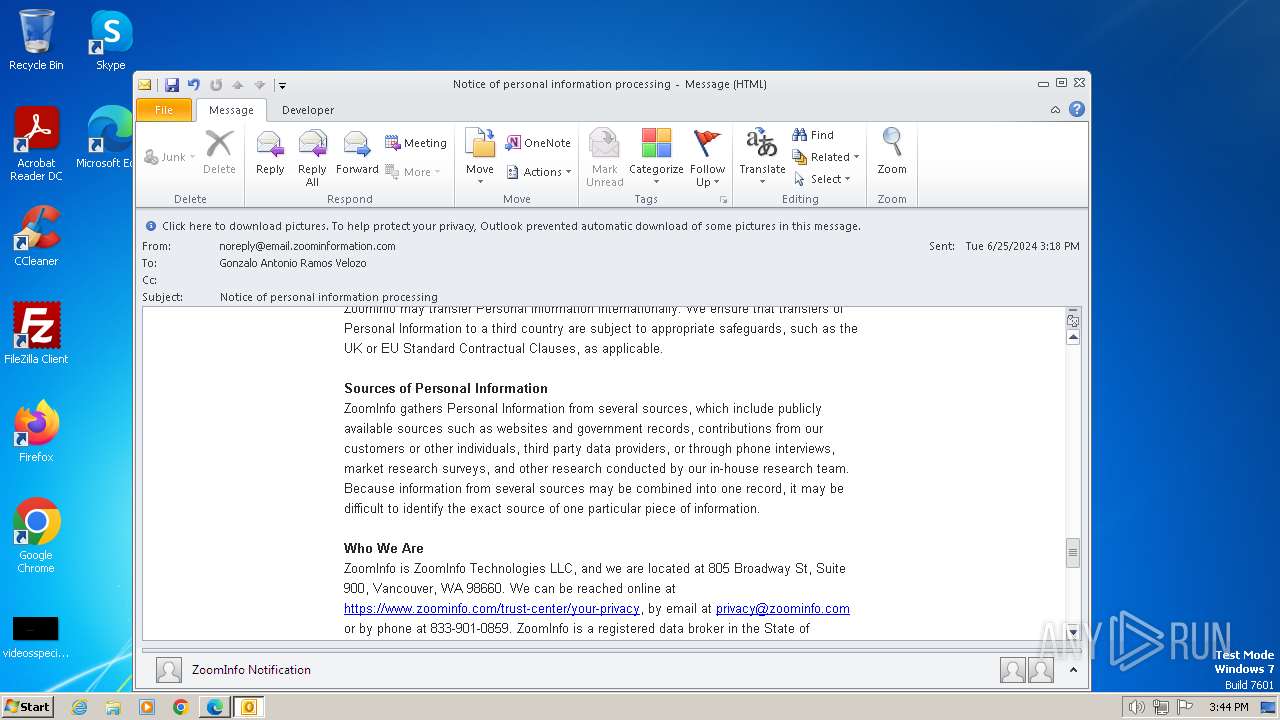Expand the People Pane chevron
The height and width of the screenshot is (720, 1280).
point(1073,670)
